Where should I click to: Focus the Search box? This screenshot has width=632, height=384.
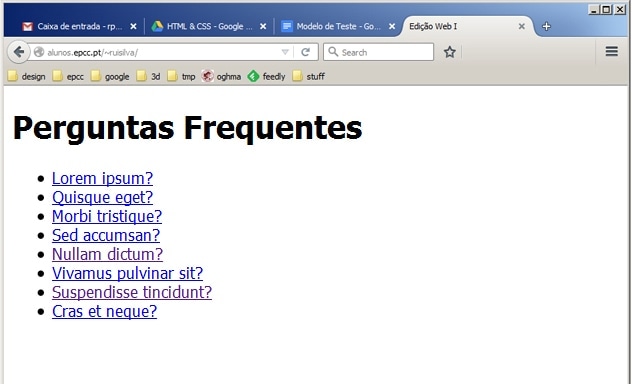tap(378, 52)
